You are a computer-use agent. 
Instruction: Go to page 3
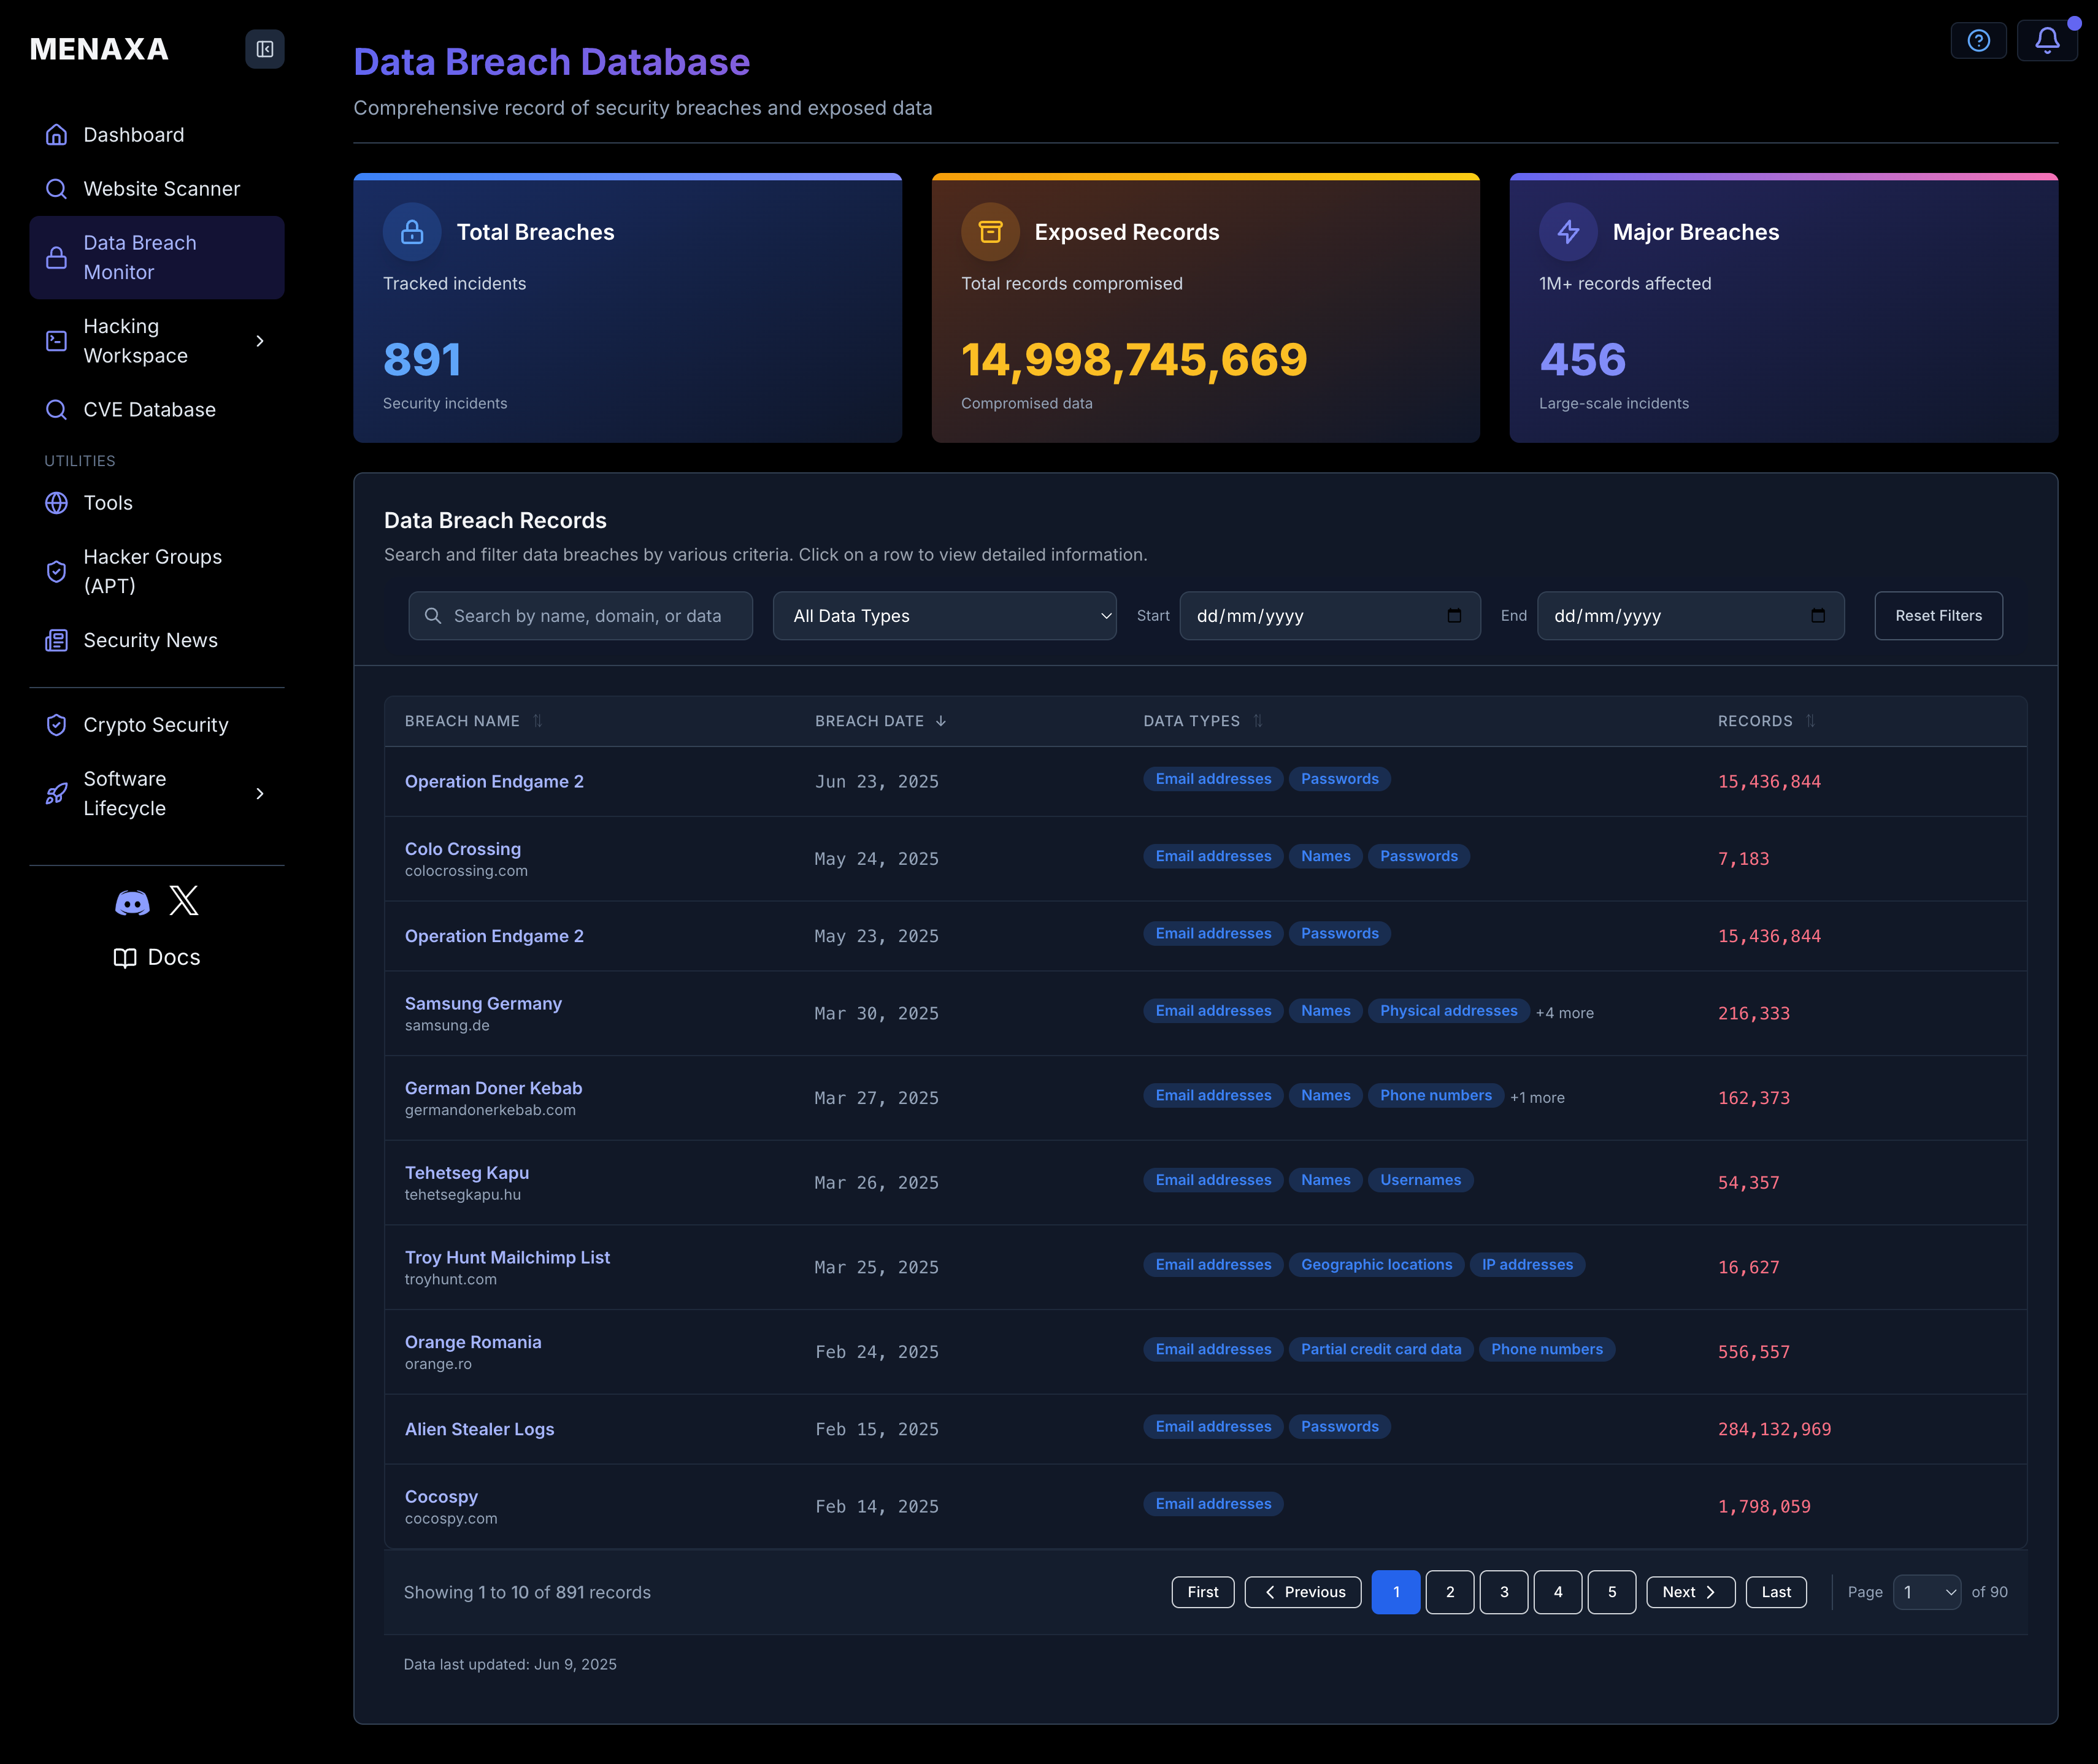(x=1504, y=1593)
